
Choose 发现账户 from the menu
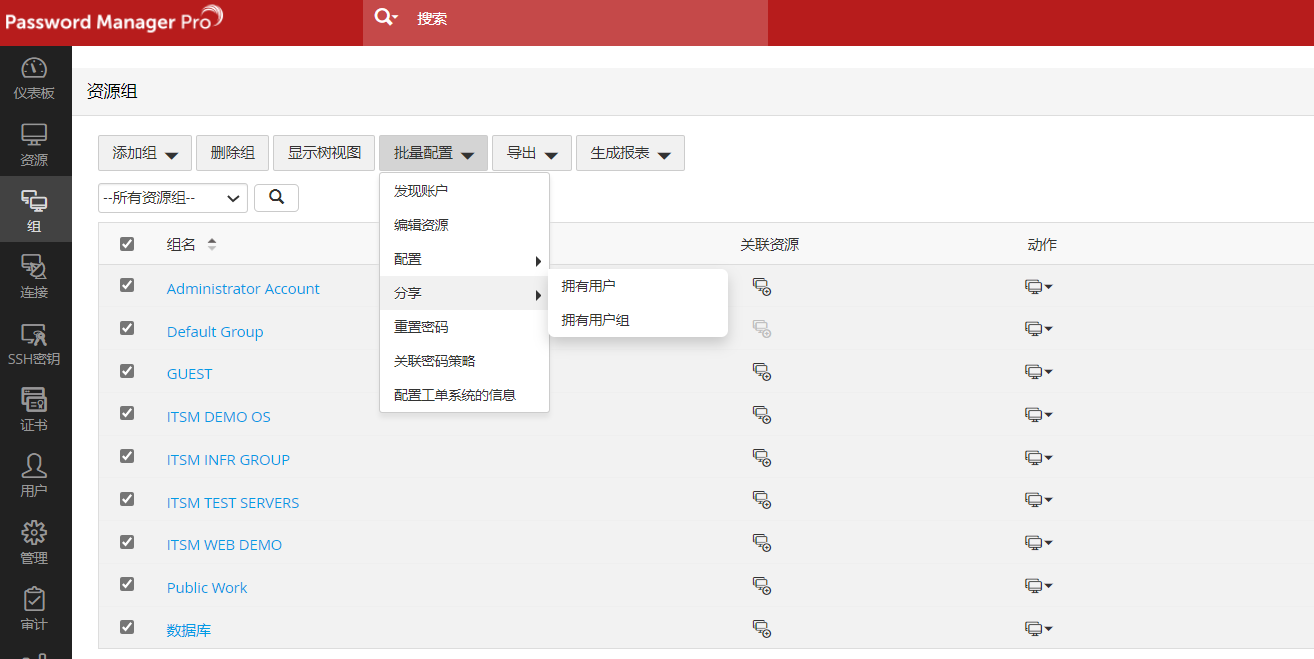[x=464, y=191]
